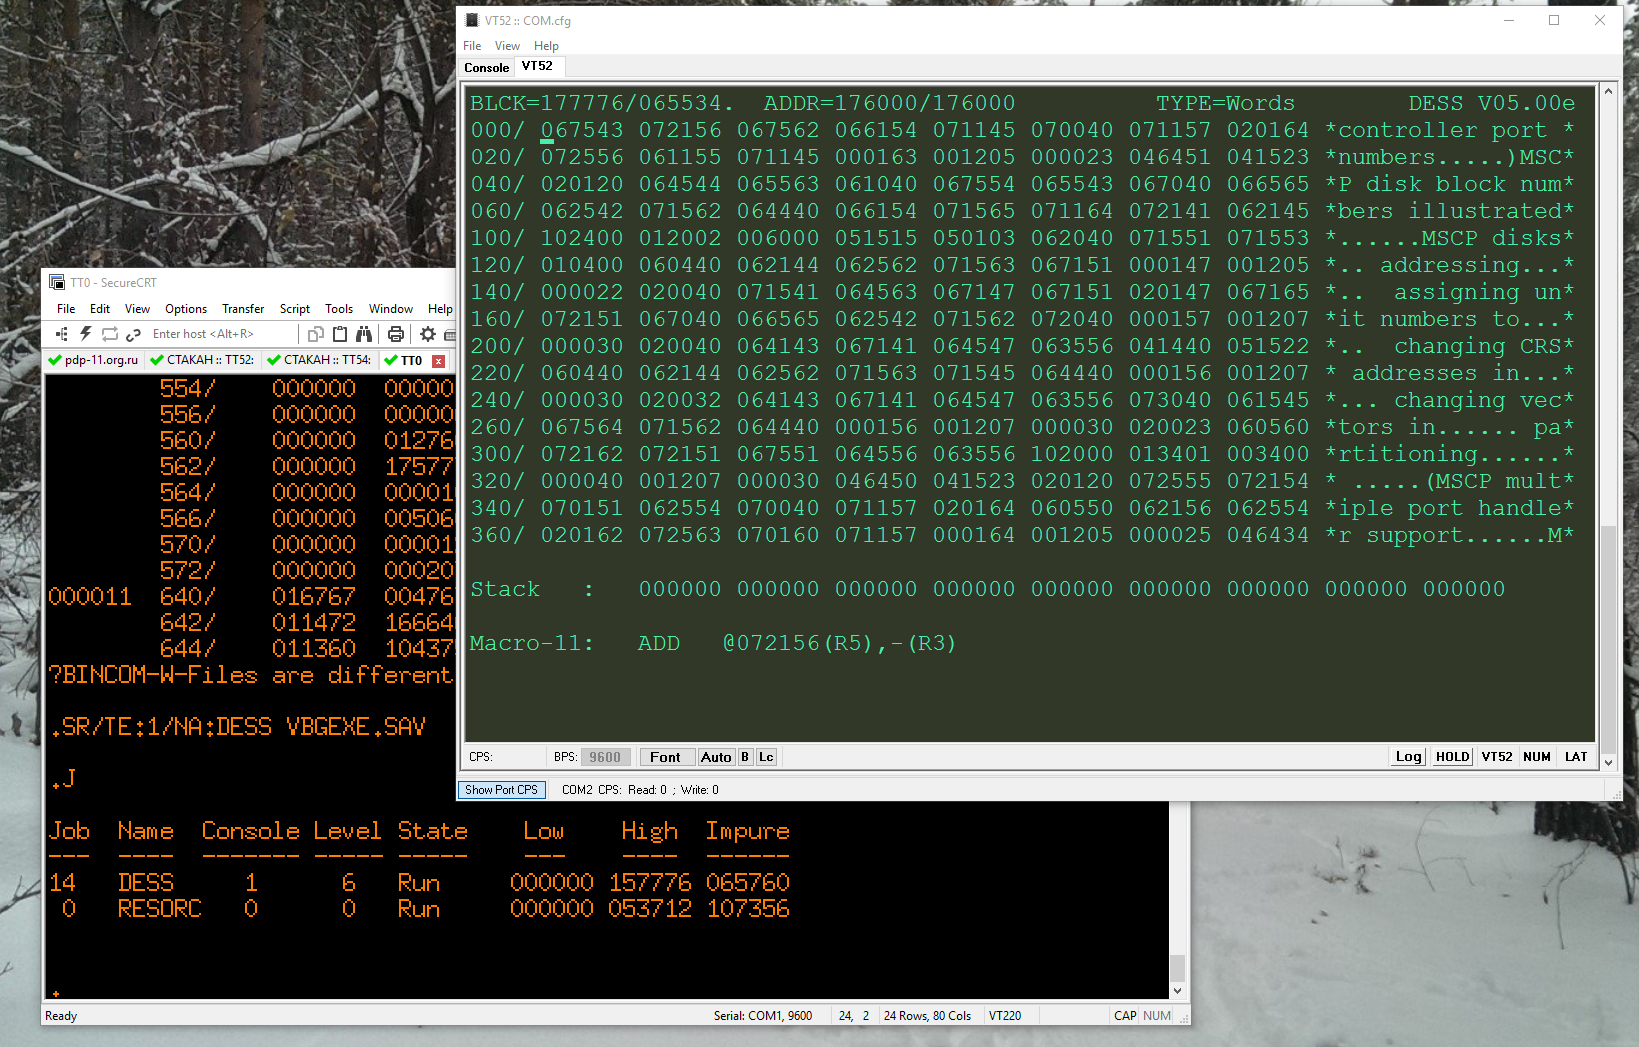Click the Reconnect arrows icon
Viewport: 1639px width, 1047px height.
pos(110,334)
